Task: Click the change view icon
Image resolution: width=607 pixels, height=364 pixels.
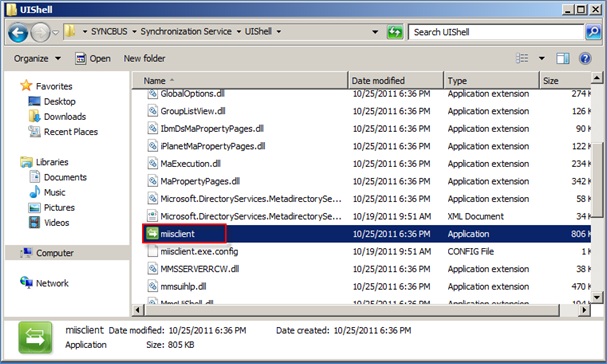Action: point(522,58)
